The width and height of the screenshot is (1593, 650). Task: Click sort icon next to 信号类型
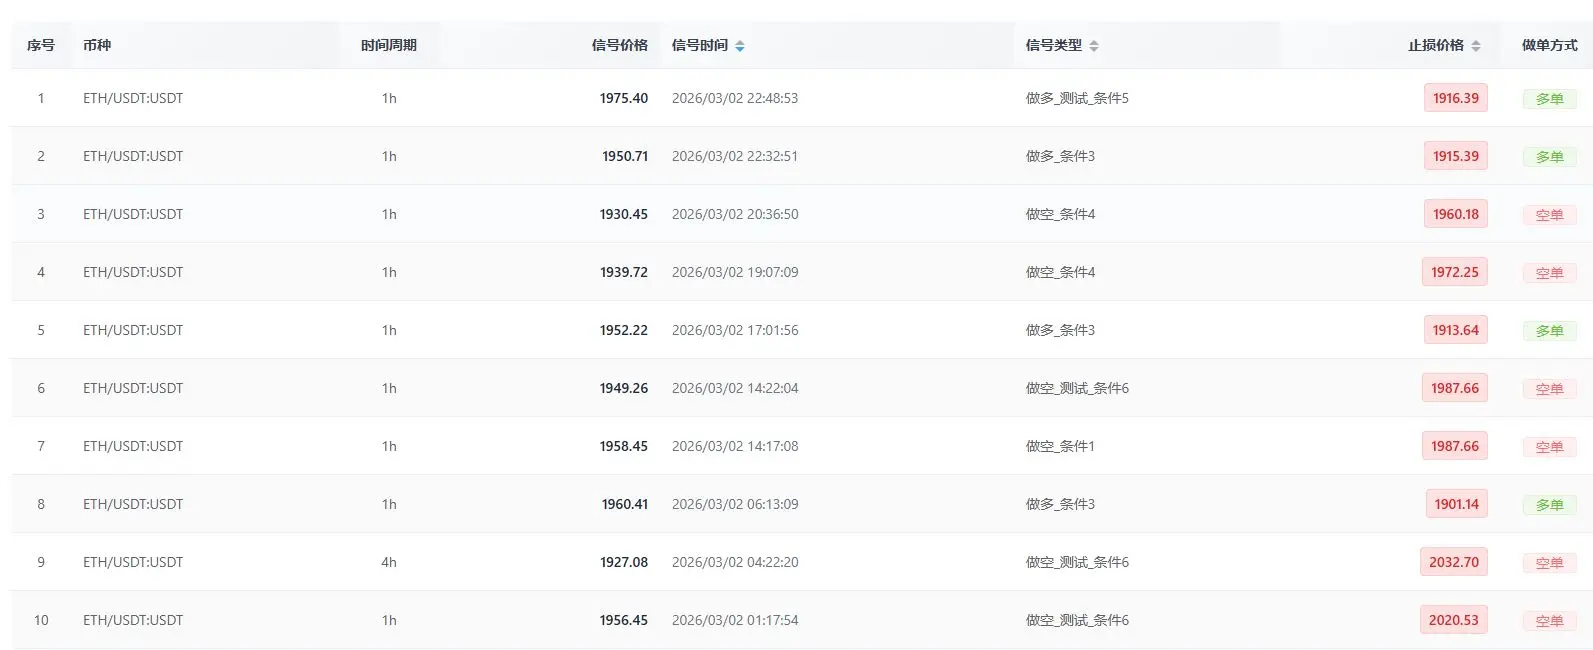point(1094,46)
